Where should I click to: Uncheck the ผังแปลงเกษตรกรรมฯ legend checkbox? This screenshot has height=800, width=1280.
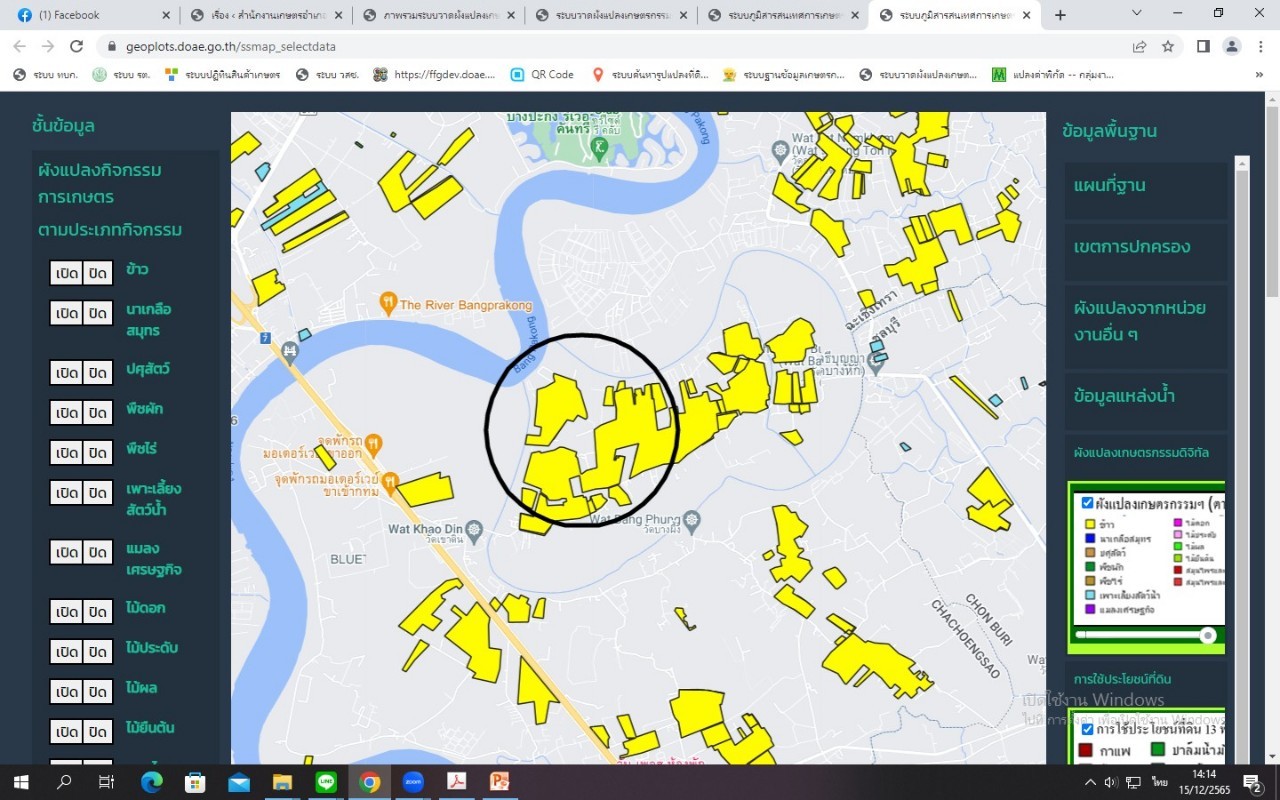(1087, 503)
